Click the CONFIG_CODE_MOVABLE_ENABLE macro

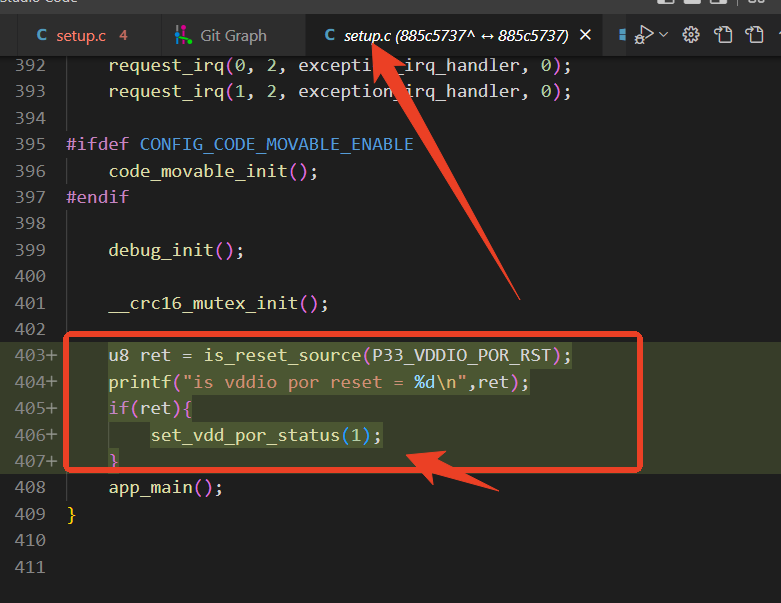276,144
